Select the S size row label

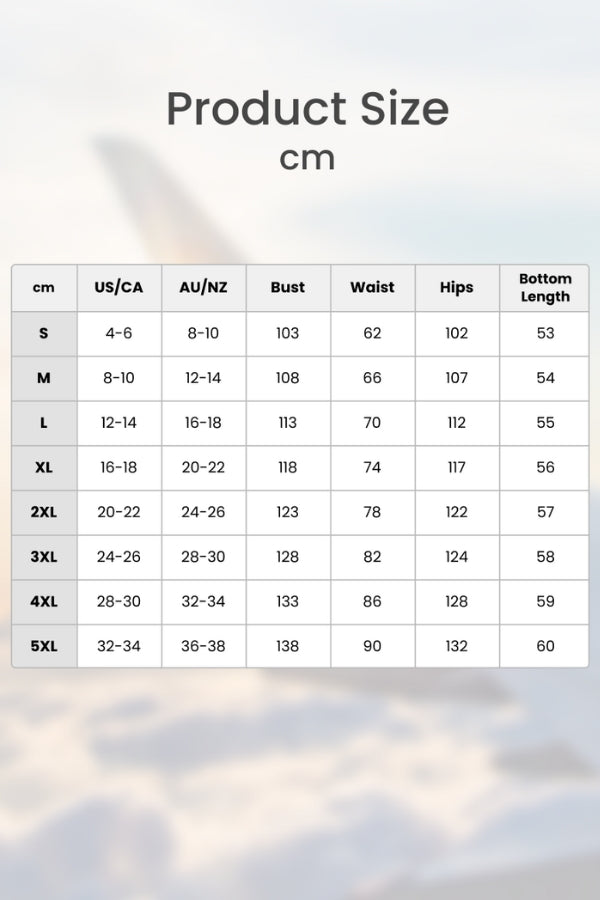click(44, 333)
